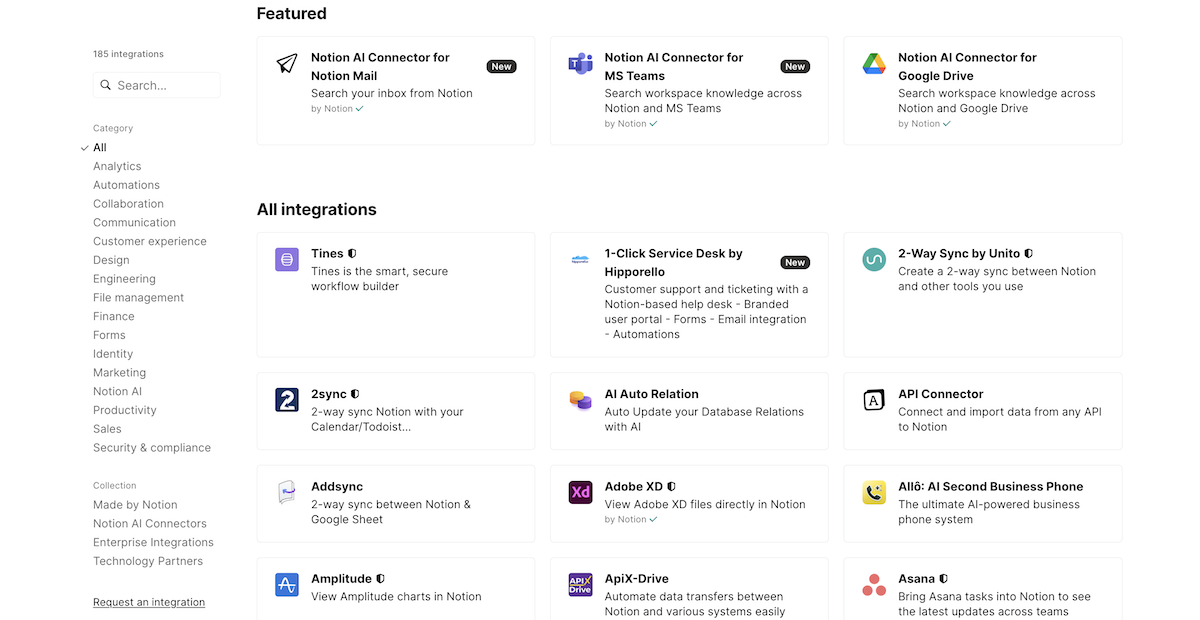Click the Google Drive icon on the featured connector card
The image size is (1200, 620).
(873, 63)
